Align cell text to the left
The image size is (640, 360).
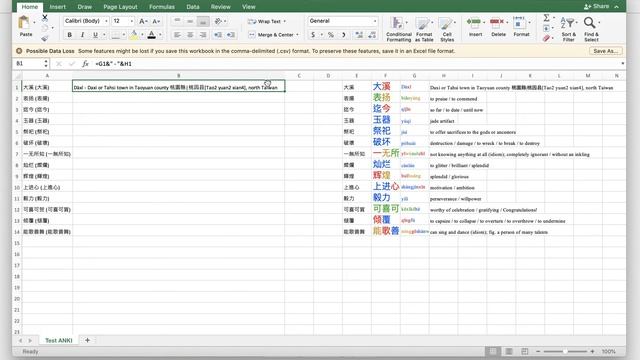pos(177,35)
